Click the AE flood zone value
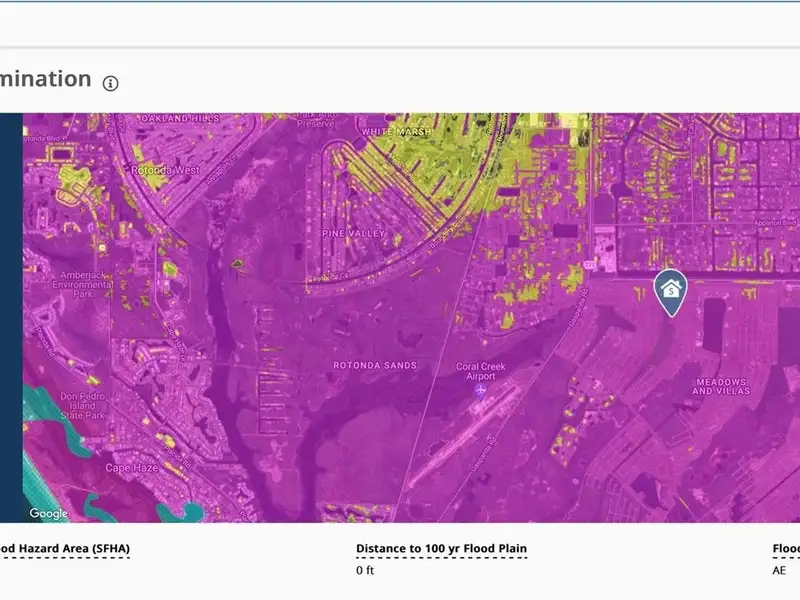800x600 pixels. click(x=779, y=570)
